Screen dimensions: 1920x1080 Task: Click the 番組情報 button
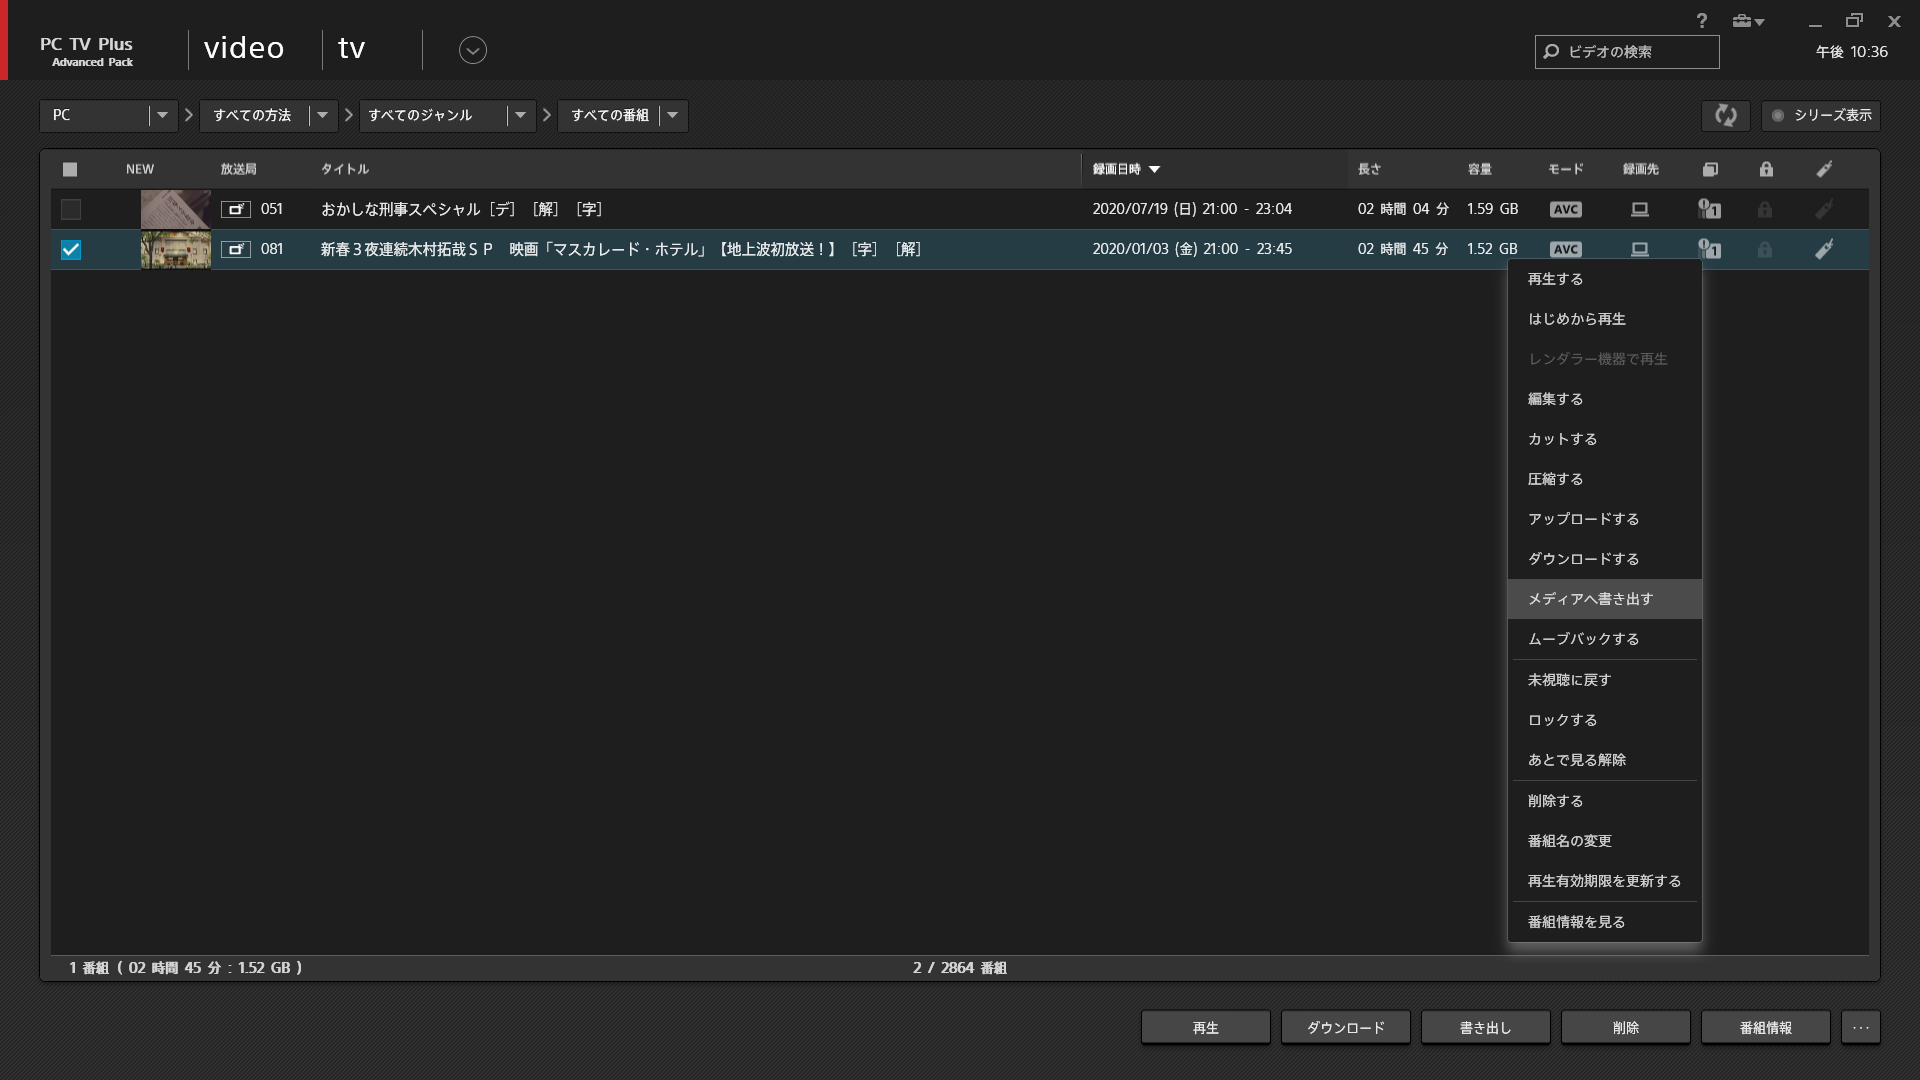[1765, 1027]
